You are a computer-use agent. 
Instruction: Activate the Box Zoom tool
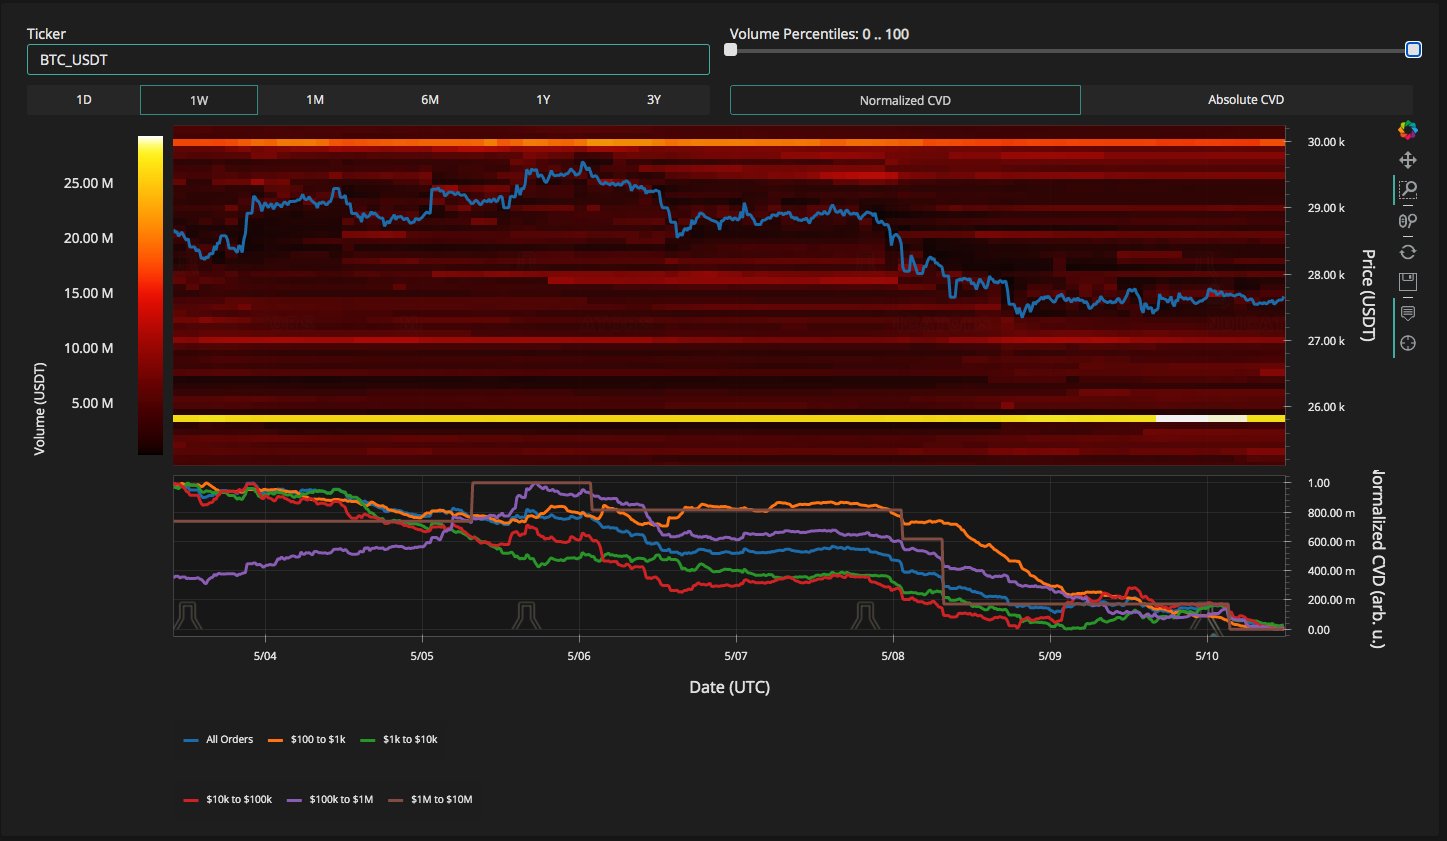pos(1408,190)
